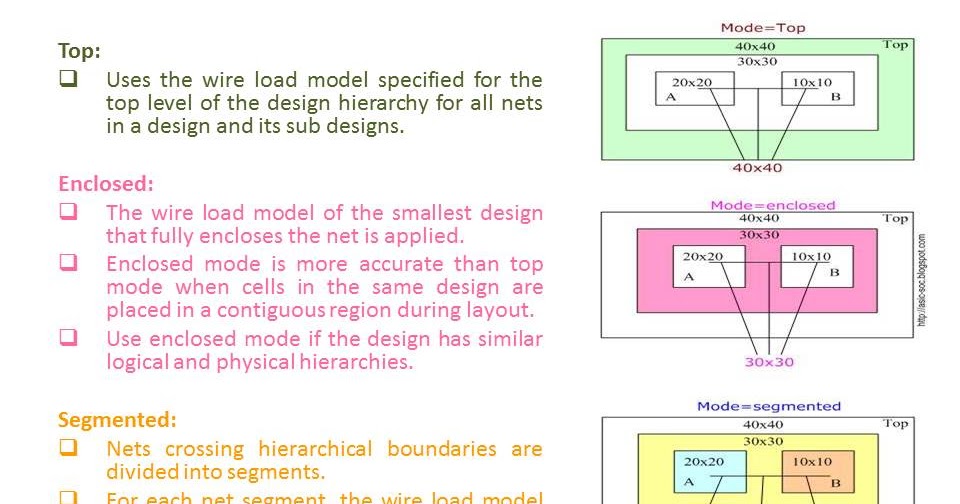Click the 30x30 label inside the yellow box
960x504 pixels.
(x=763, y=441)
